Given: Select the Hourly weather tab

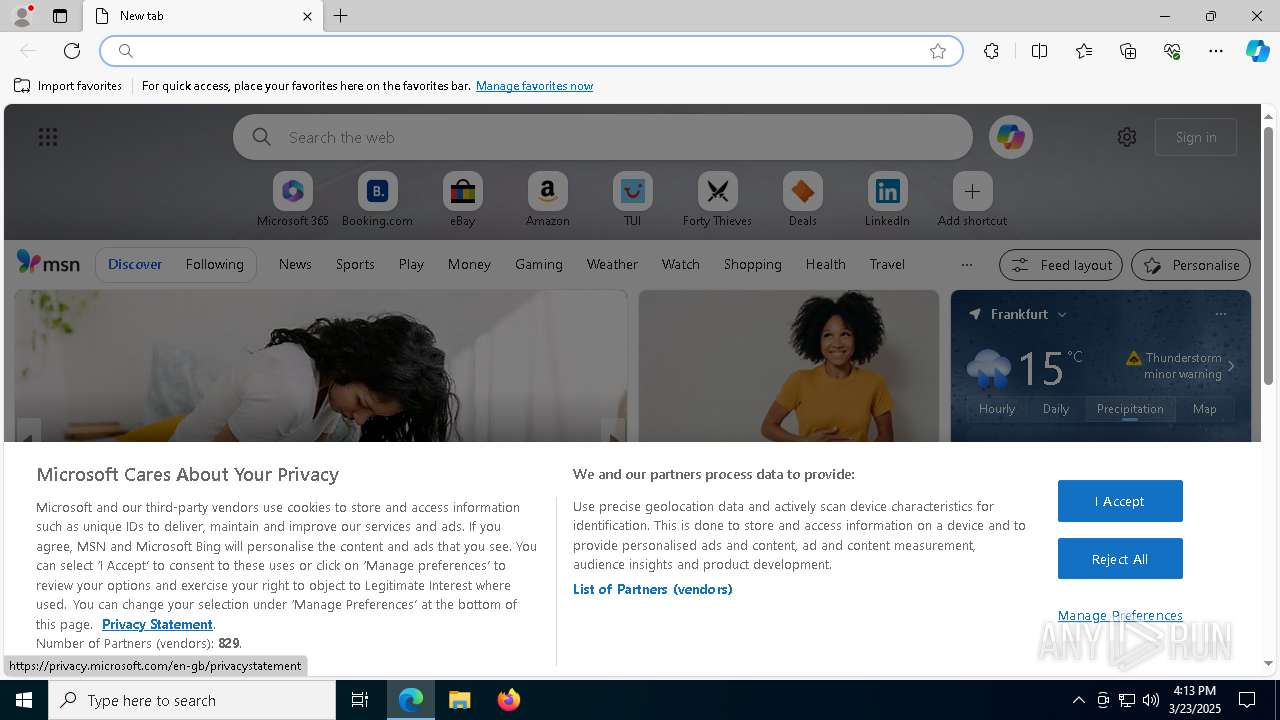Looking at the screenshot, I should [997, 408].
